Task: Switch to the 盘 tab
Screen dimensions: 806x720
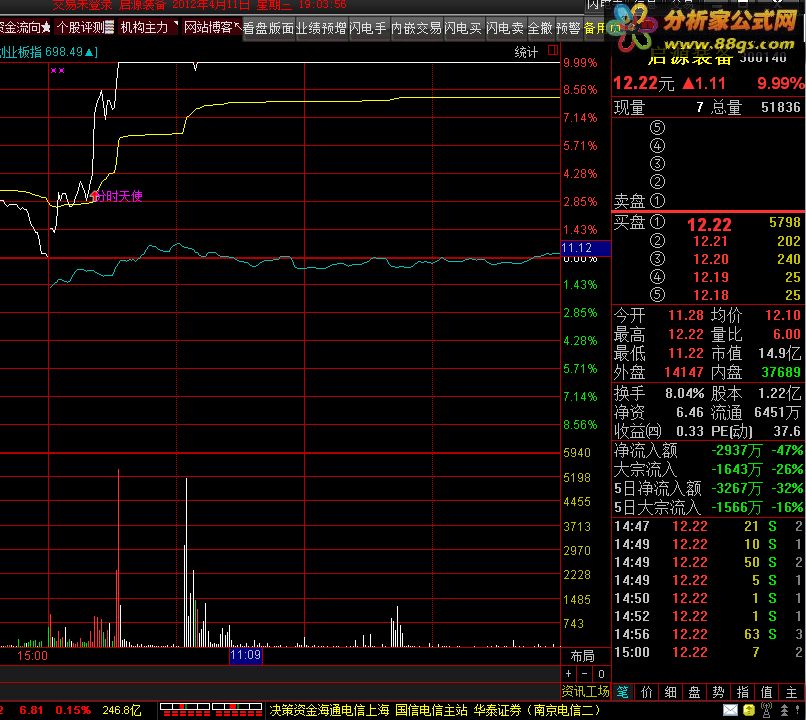Action: (694, 692)
